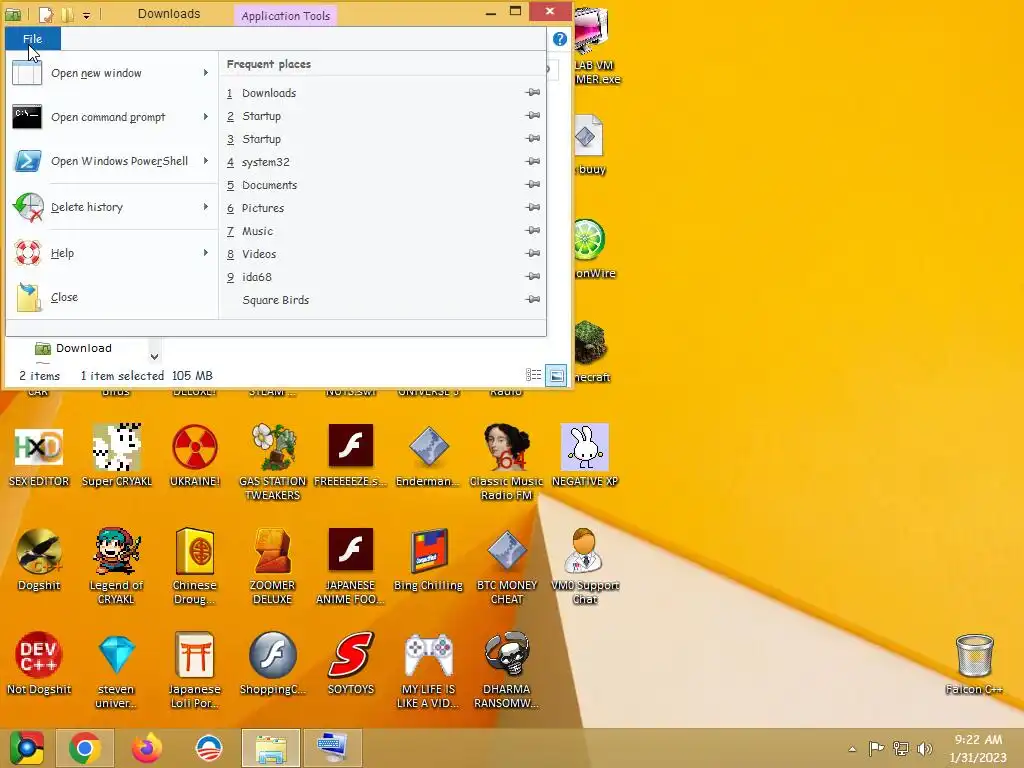The height and width of the screenshot is (768, 1024).
Task: Expand Open command prompt submenu arrow
Action: click(x=206, y=117)
